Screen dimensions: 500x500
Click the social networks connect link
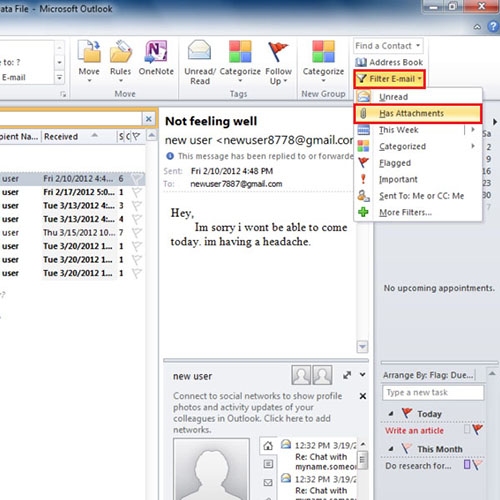(x=257, y=413)
